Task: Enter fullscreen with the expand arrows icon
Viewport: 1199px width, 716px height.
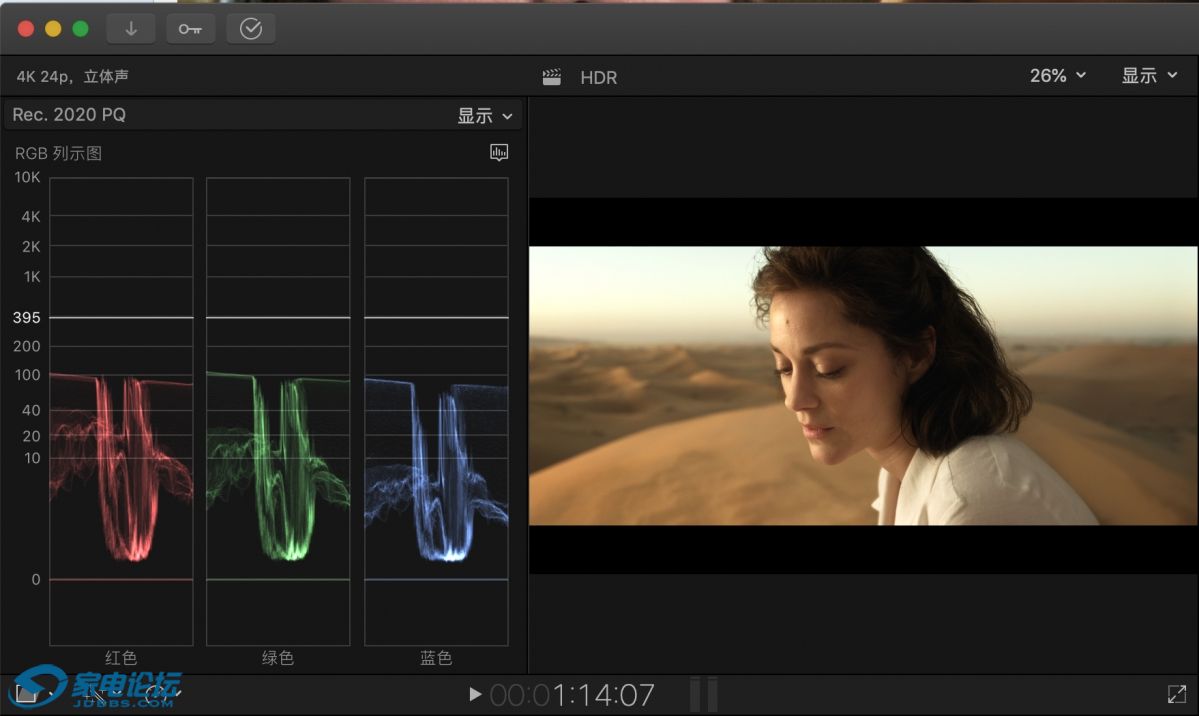Action: point(1176,694)
